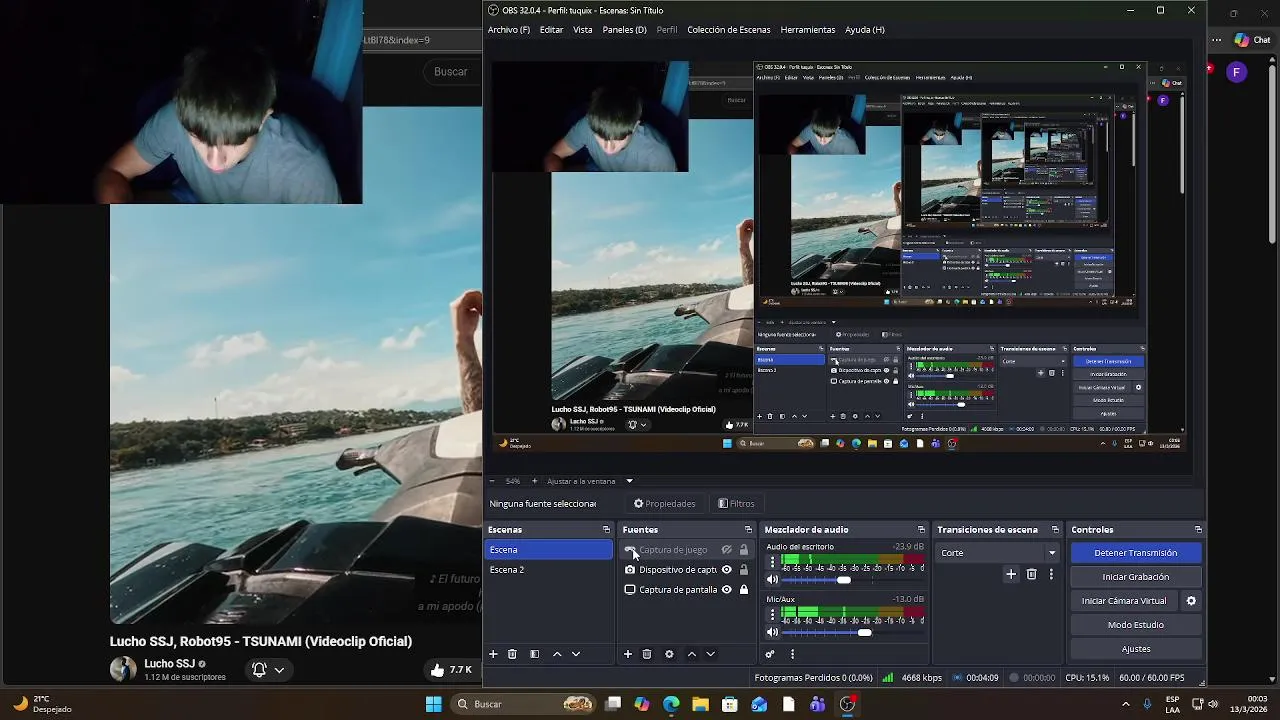Expand YouTube notification bell chevron

click(x=279, y=670)
